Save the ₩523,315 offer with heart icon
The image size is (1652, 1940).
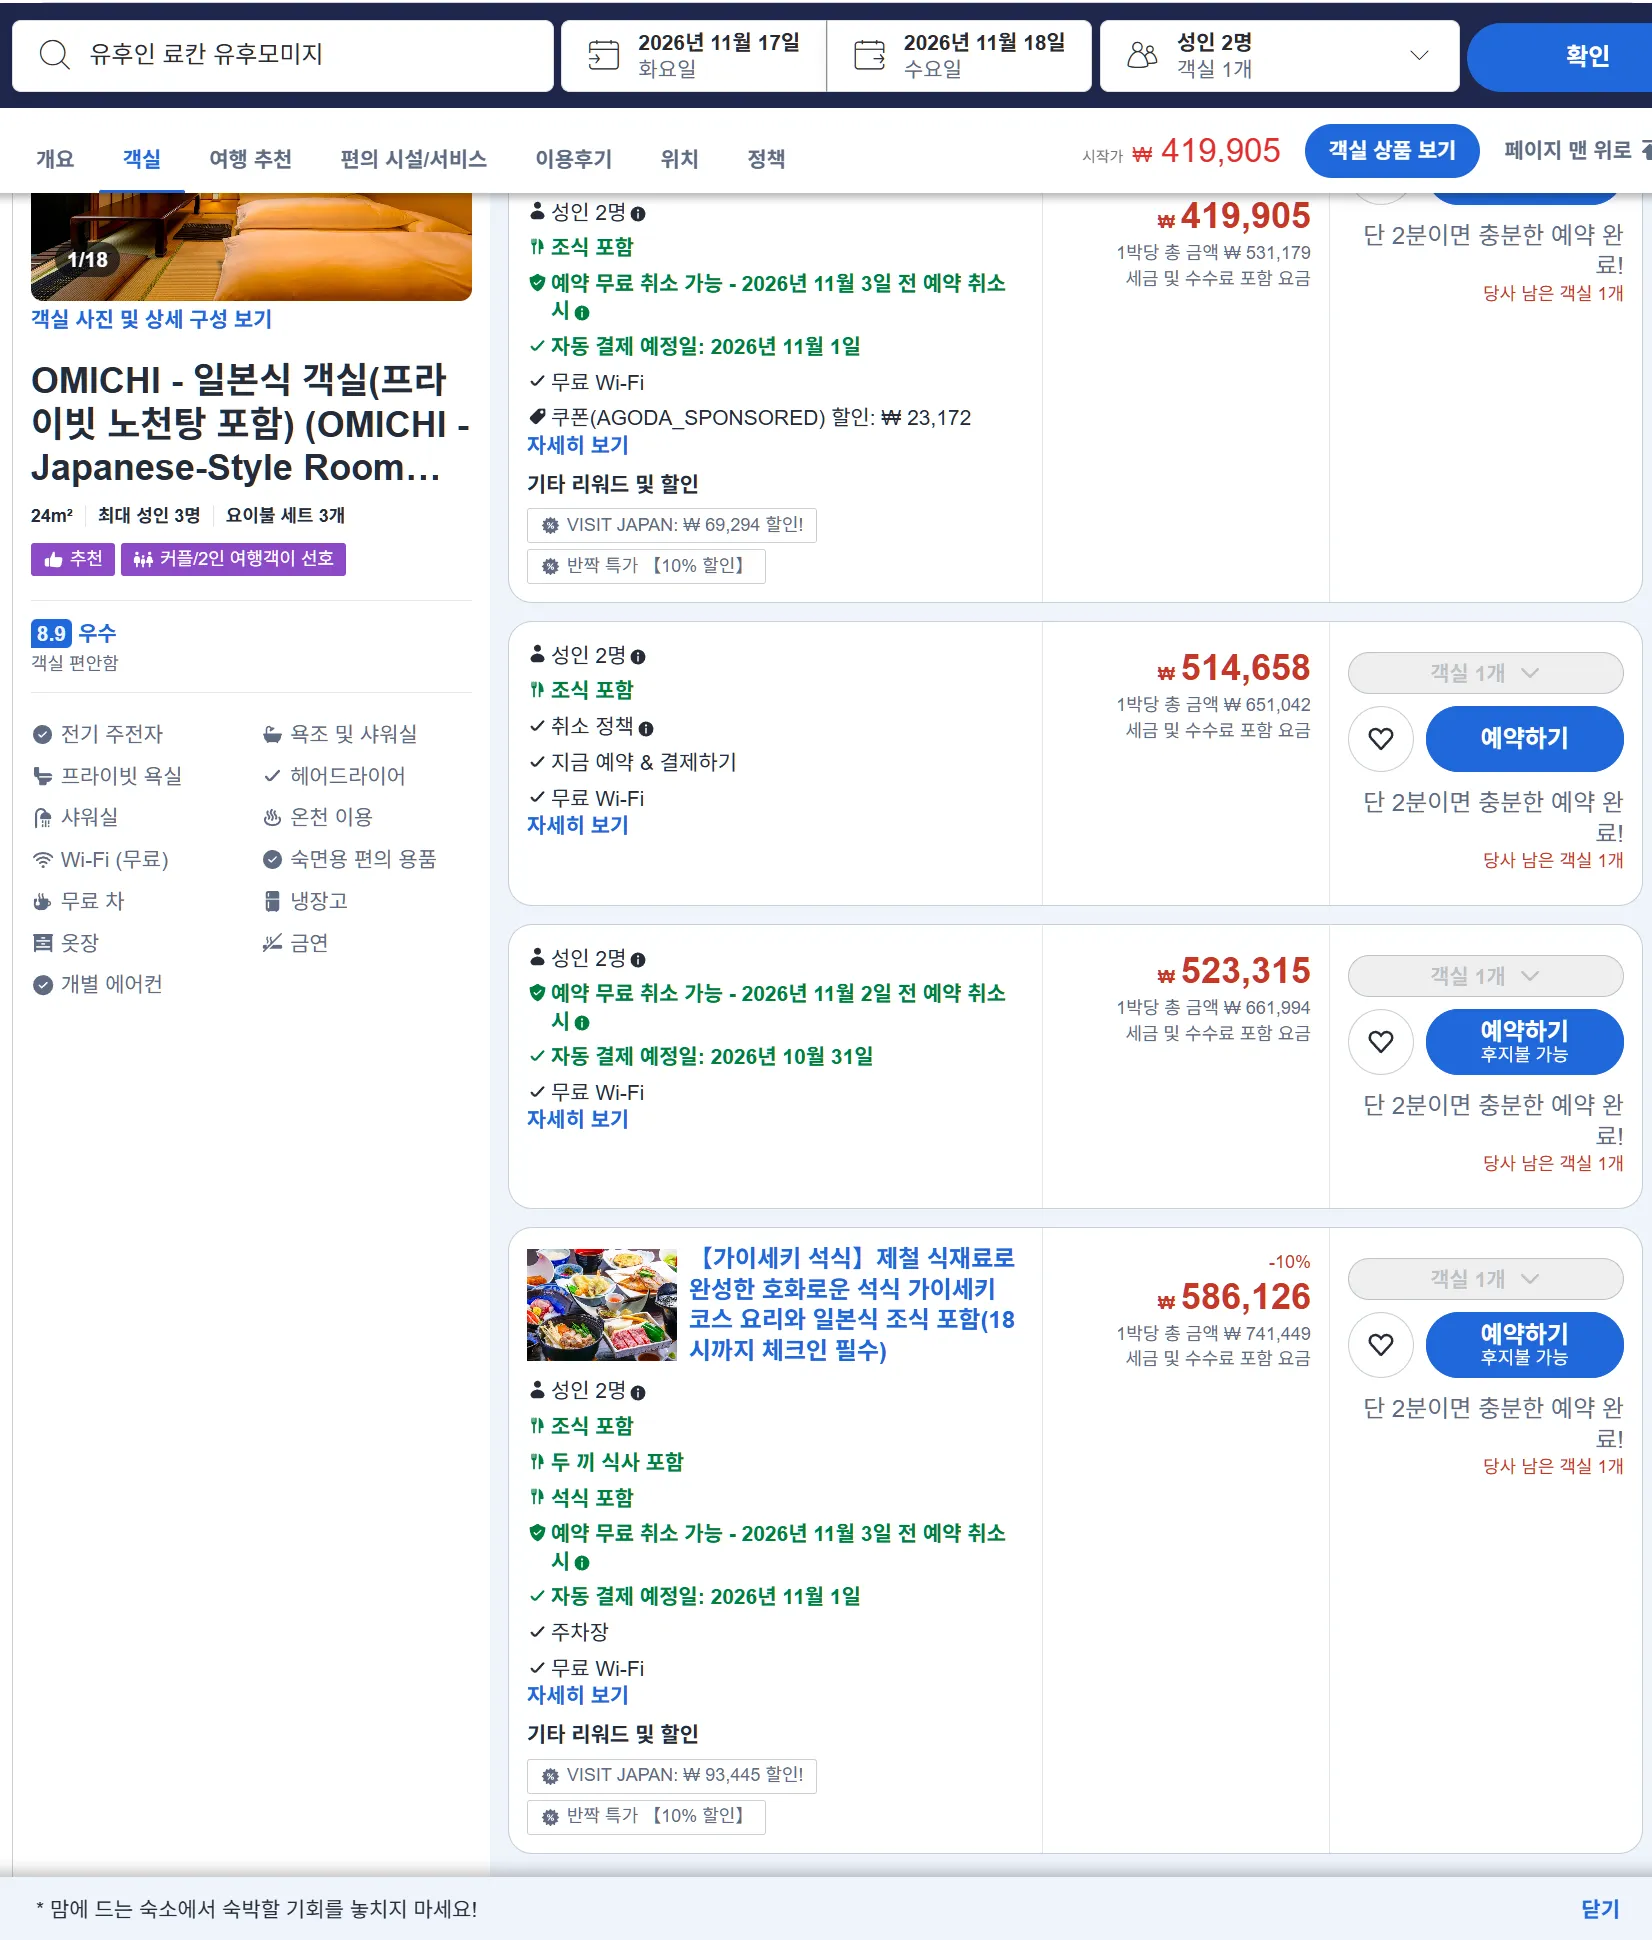[1380, 1042]
